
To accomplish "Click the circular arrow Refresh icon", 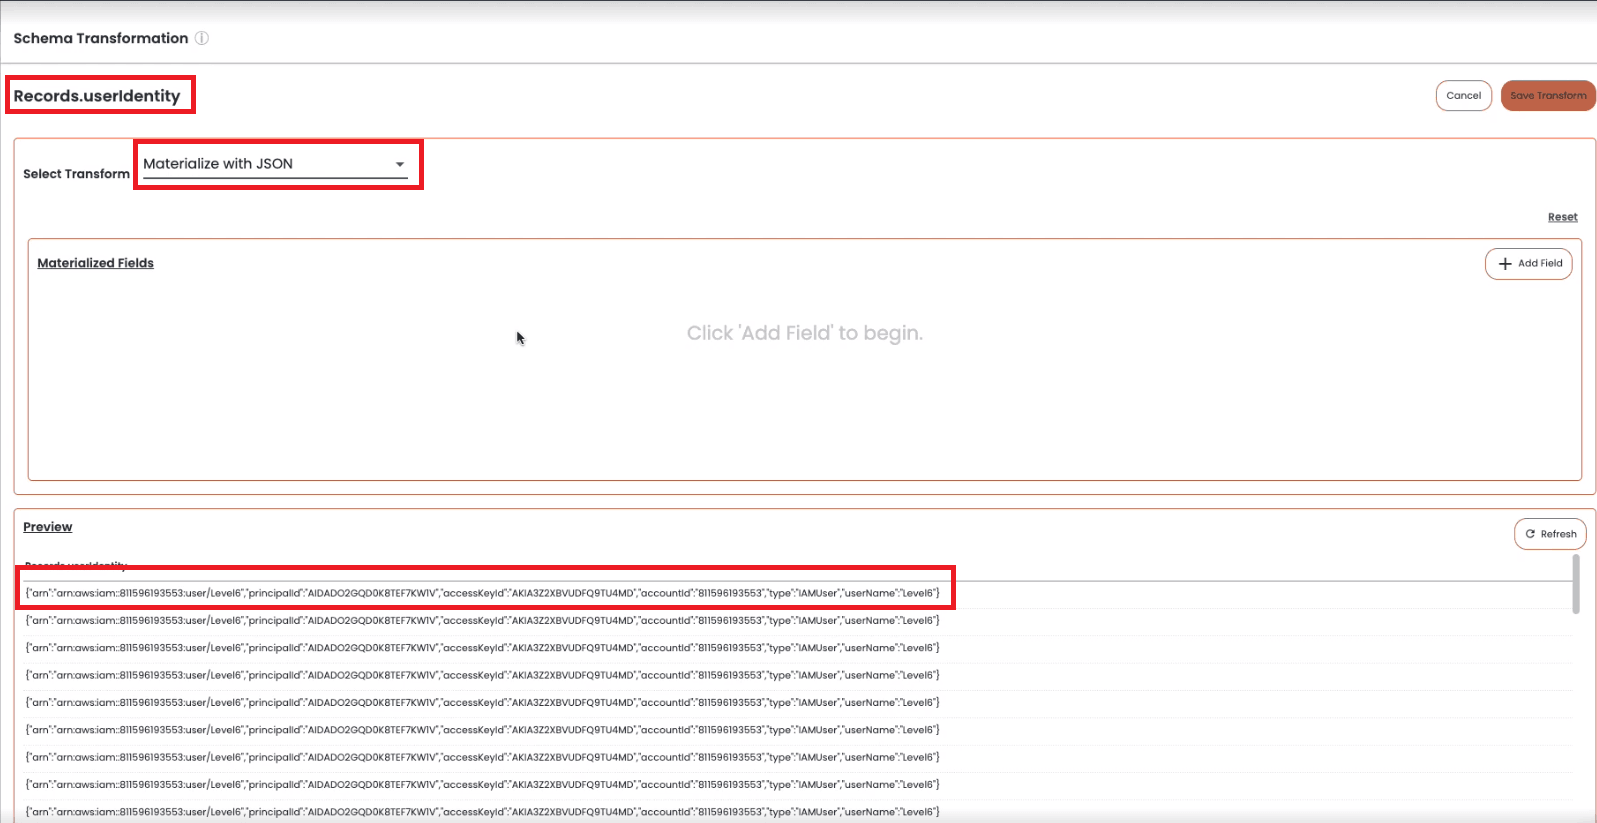I will pyautogui.click(x=1530, y=534).
